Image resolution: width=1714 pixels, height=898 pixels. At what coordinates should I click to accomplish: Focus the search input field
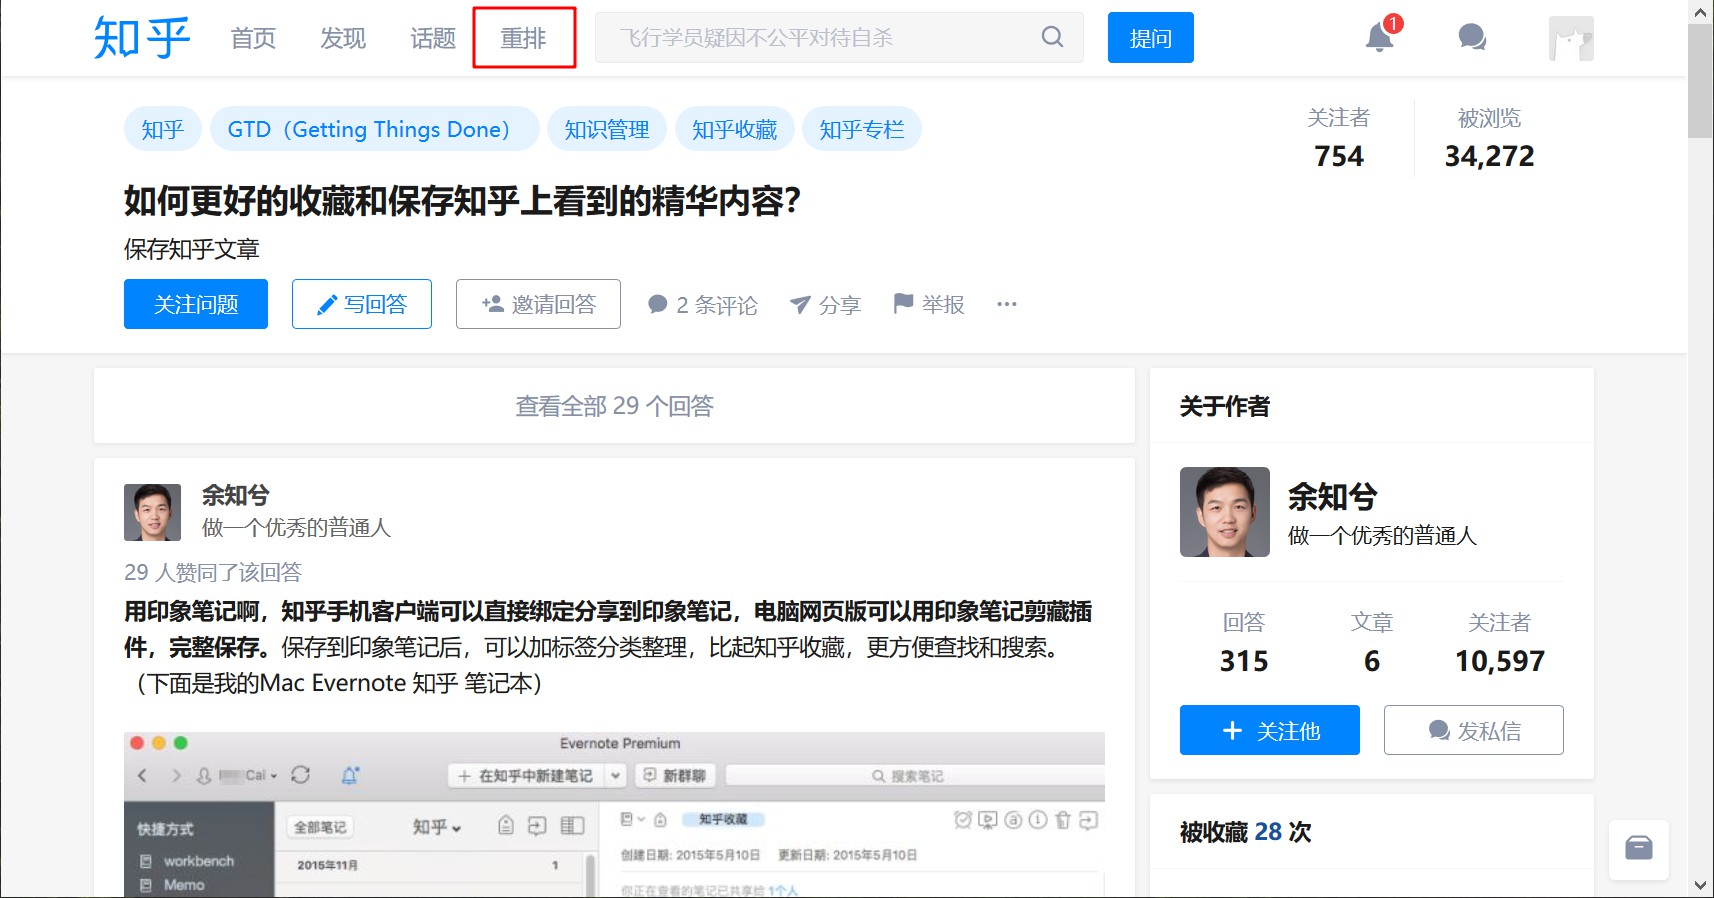(x=820, y=38)
